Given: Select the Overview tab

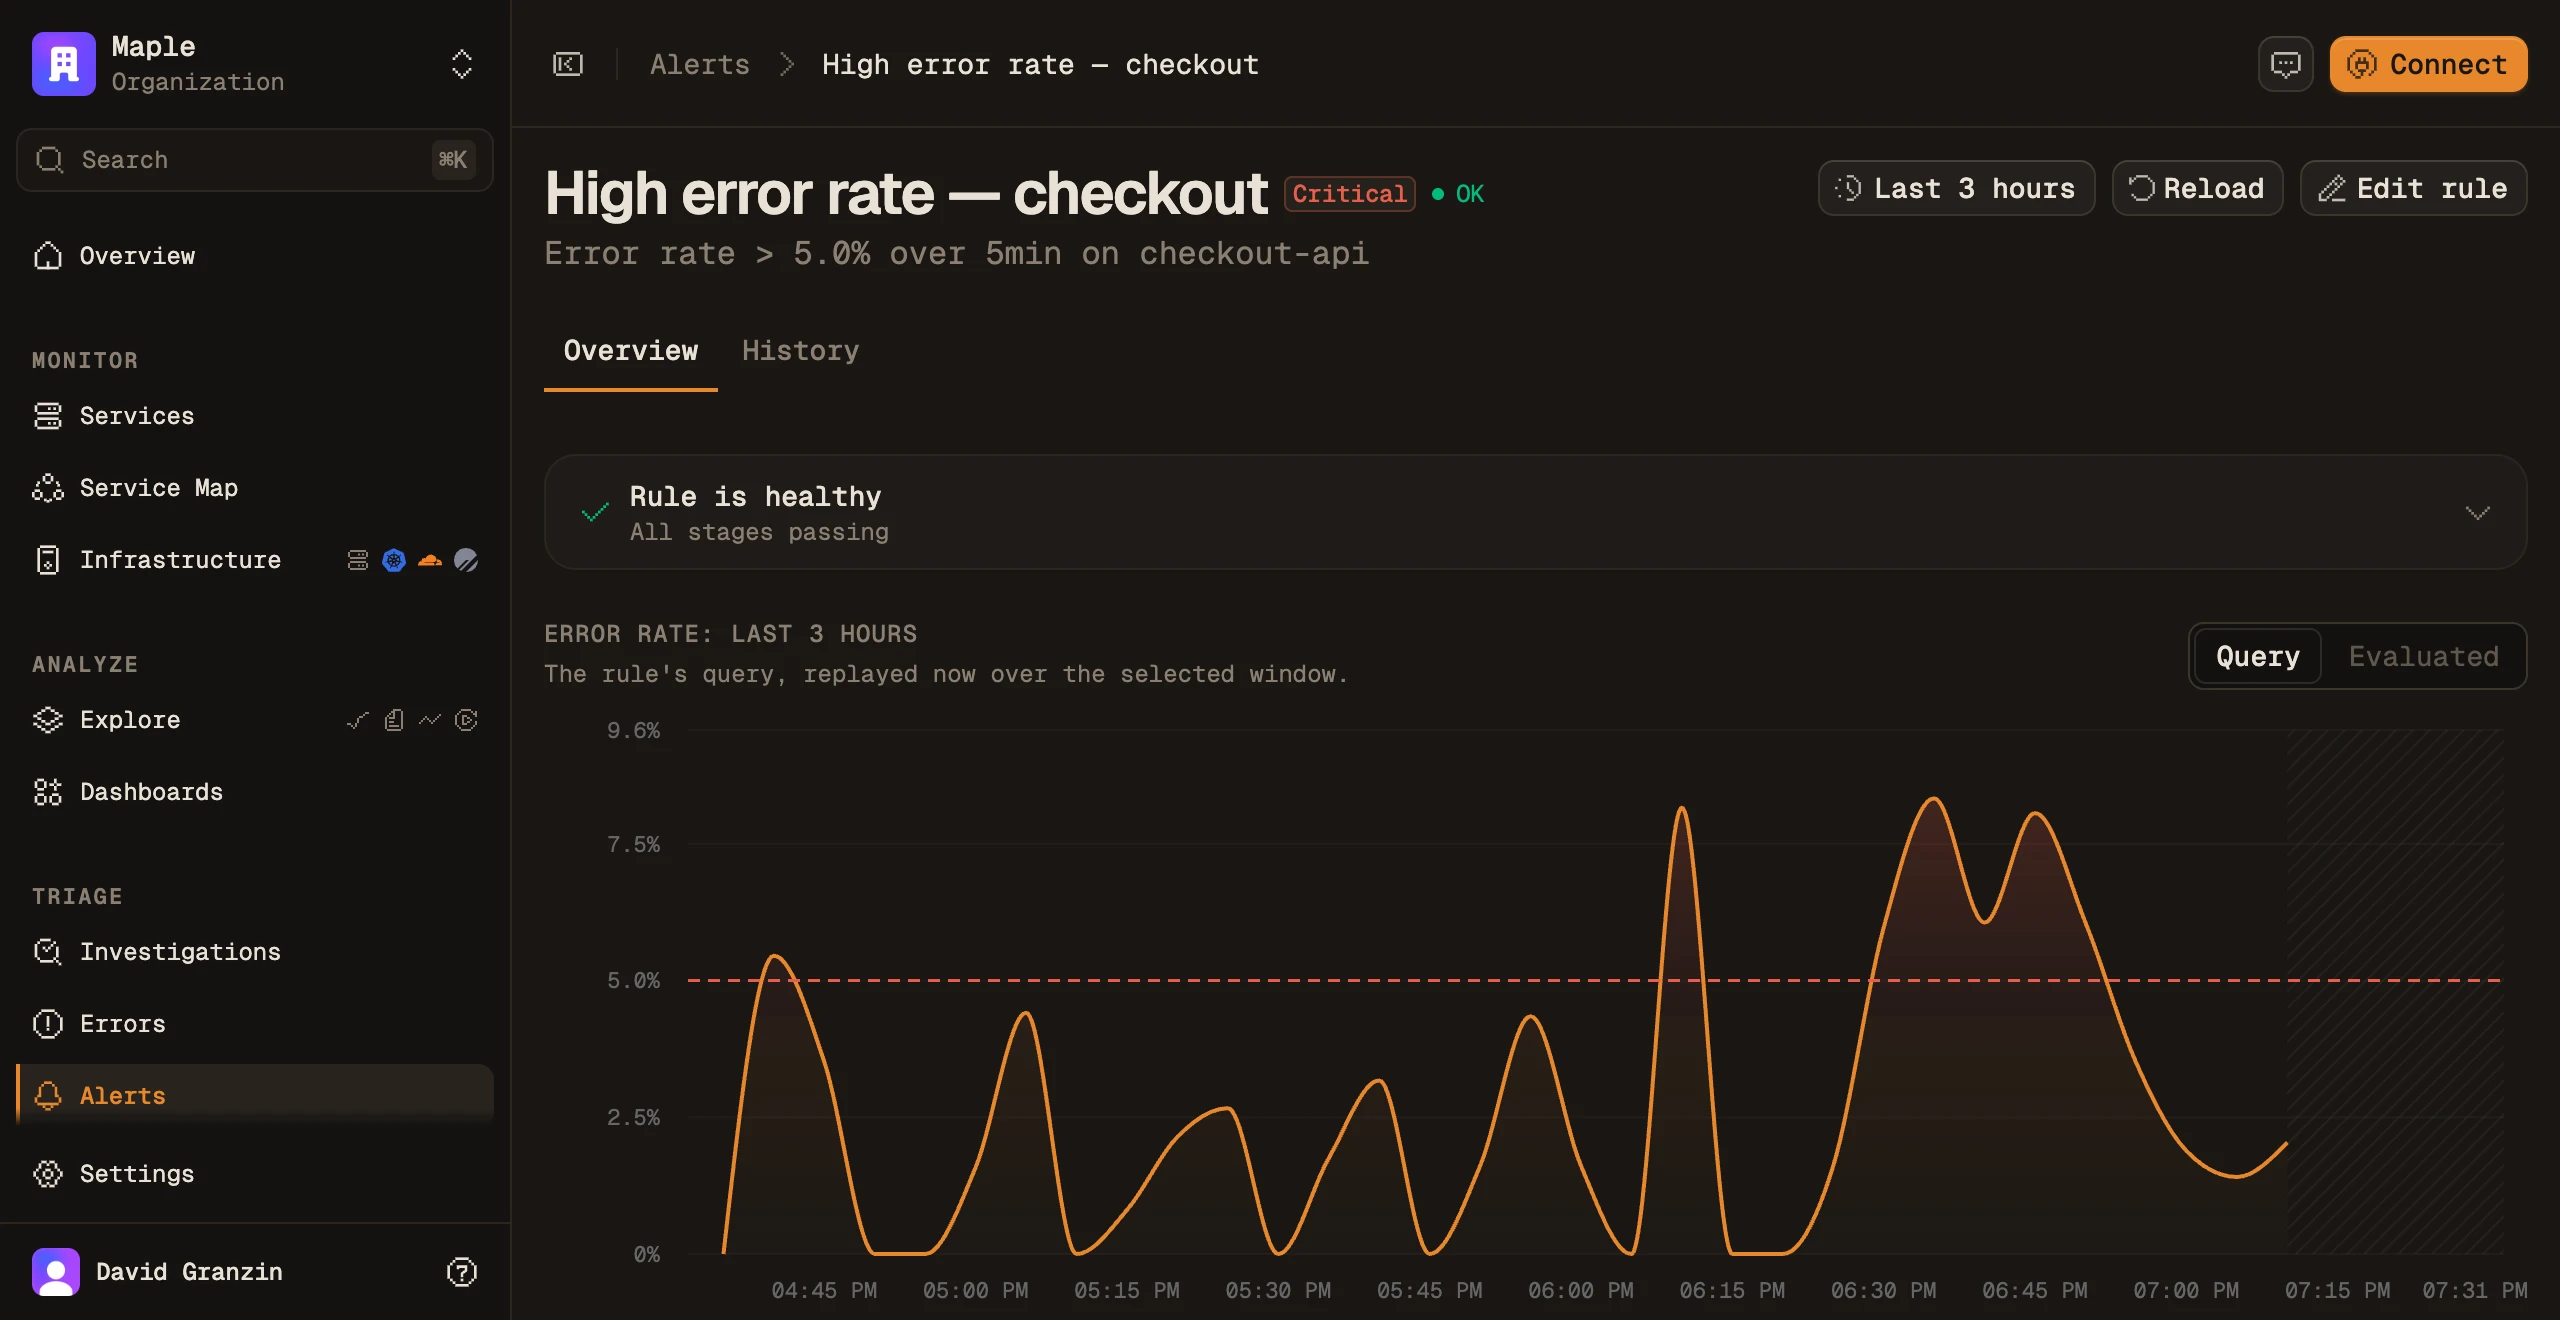Looking at the screenshot, I should coord(631,351).
